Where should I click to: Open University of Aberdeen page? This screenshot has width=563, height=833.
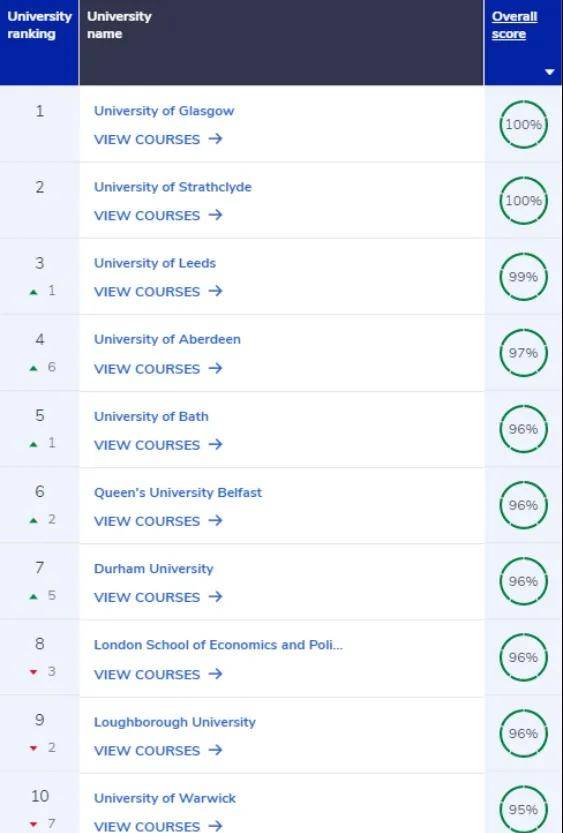(167, 339)
